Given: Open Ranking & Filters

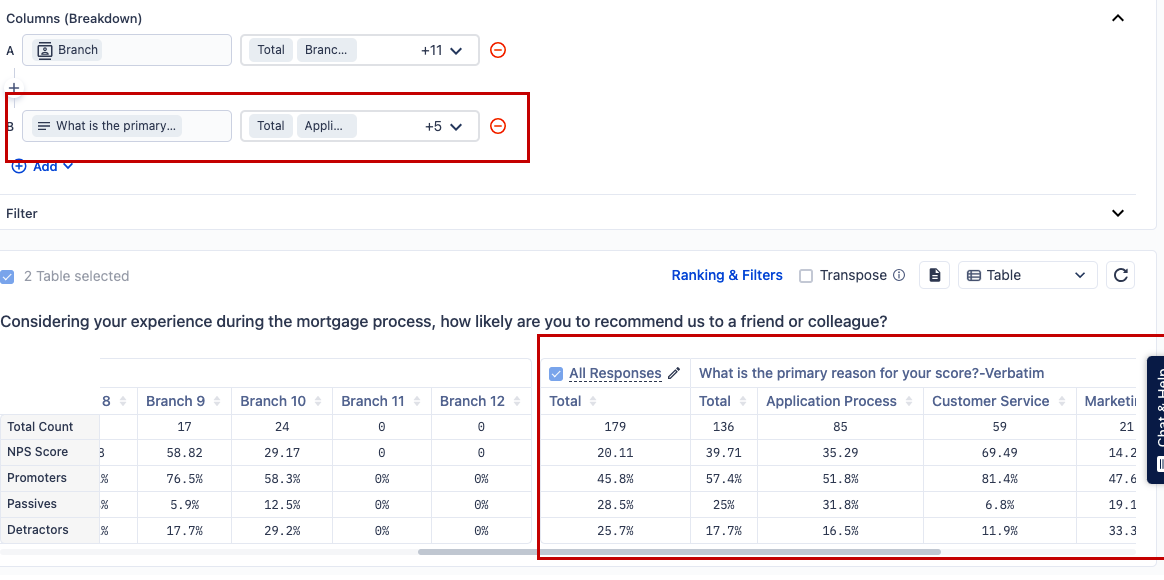Looking at the screenshot, I should coord(726,275).
